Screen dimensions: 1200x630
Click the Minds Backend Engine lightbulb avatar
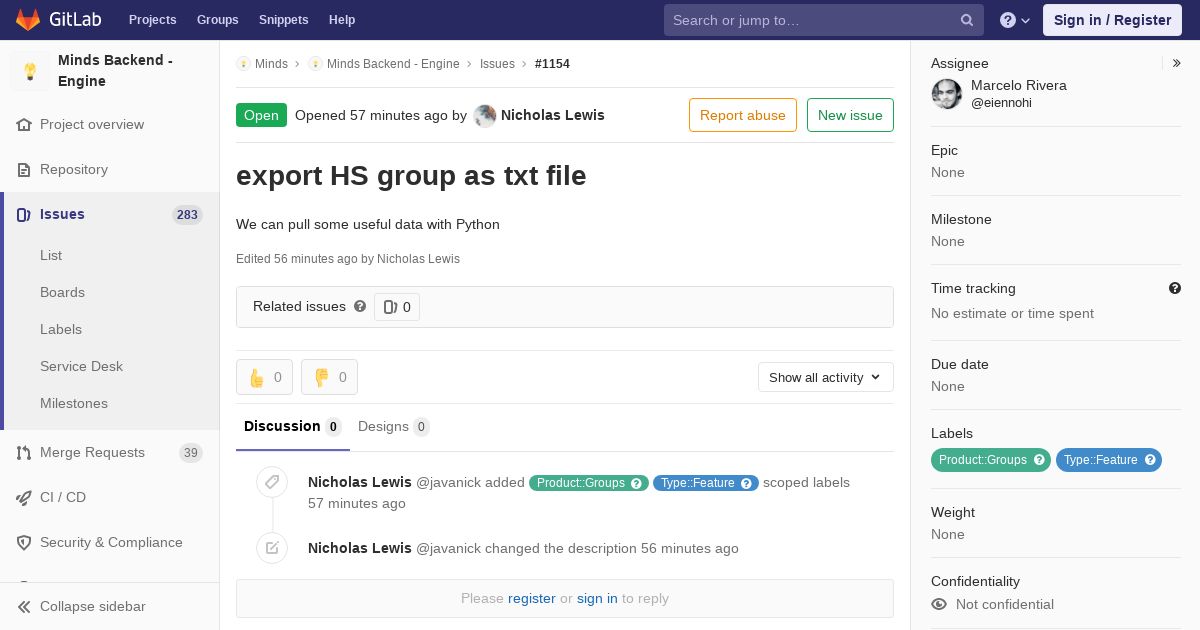coord(30,71)
